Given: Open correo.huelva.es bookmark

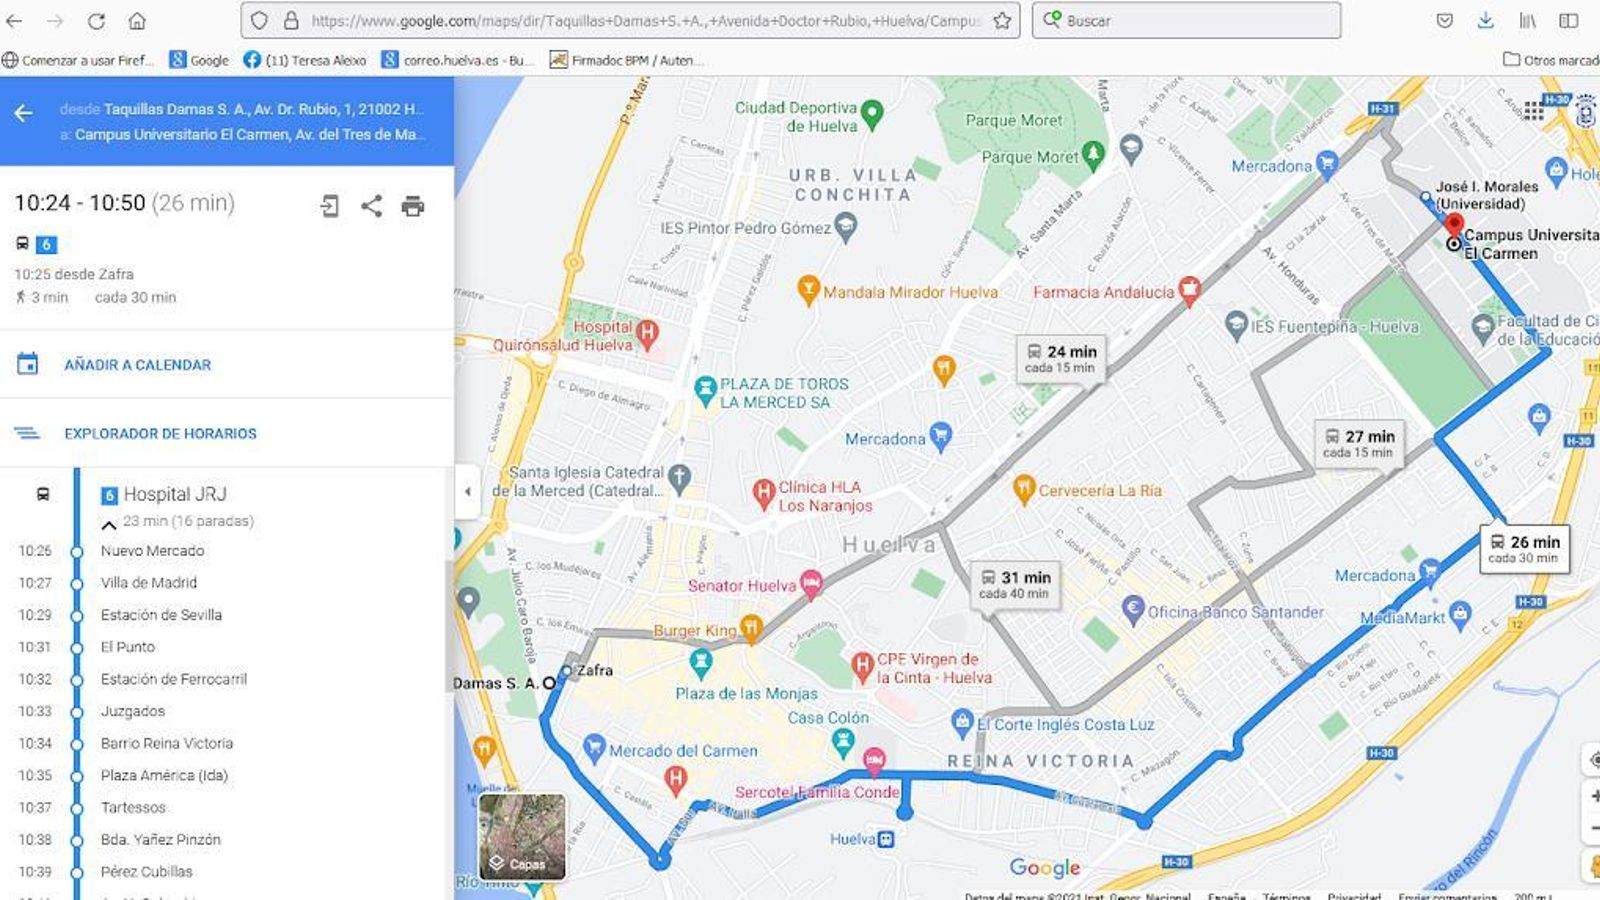Looking at the screenshot, I should 456,60.
